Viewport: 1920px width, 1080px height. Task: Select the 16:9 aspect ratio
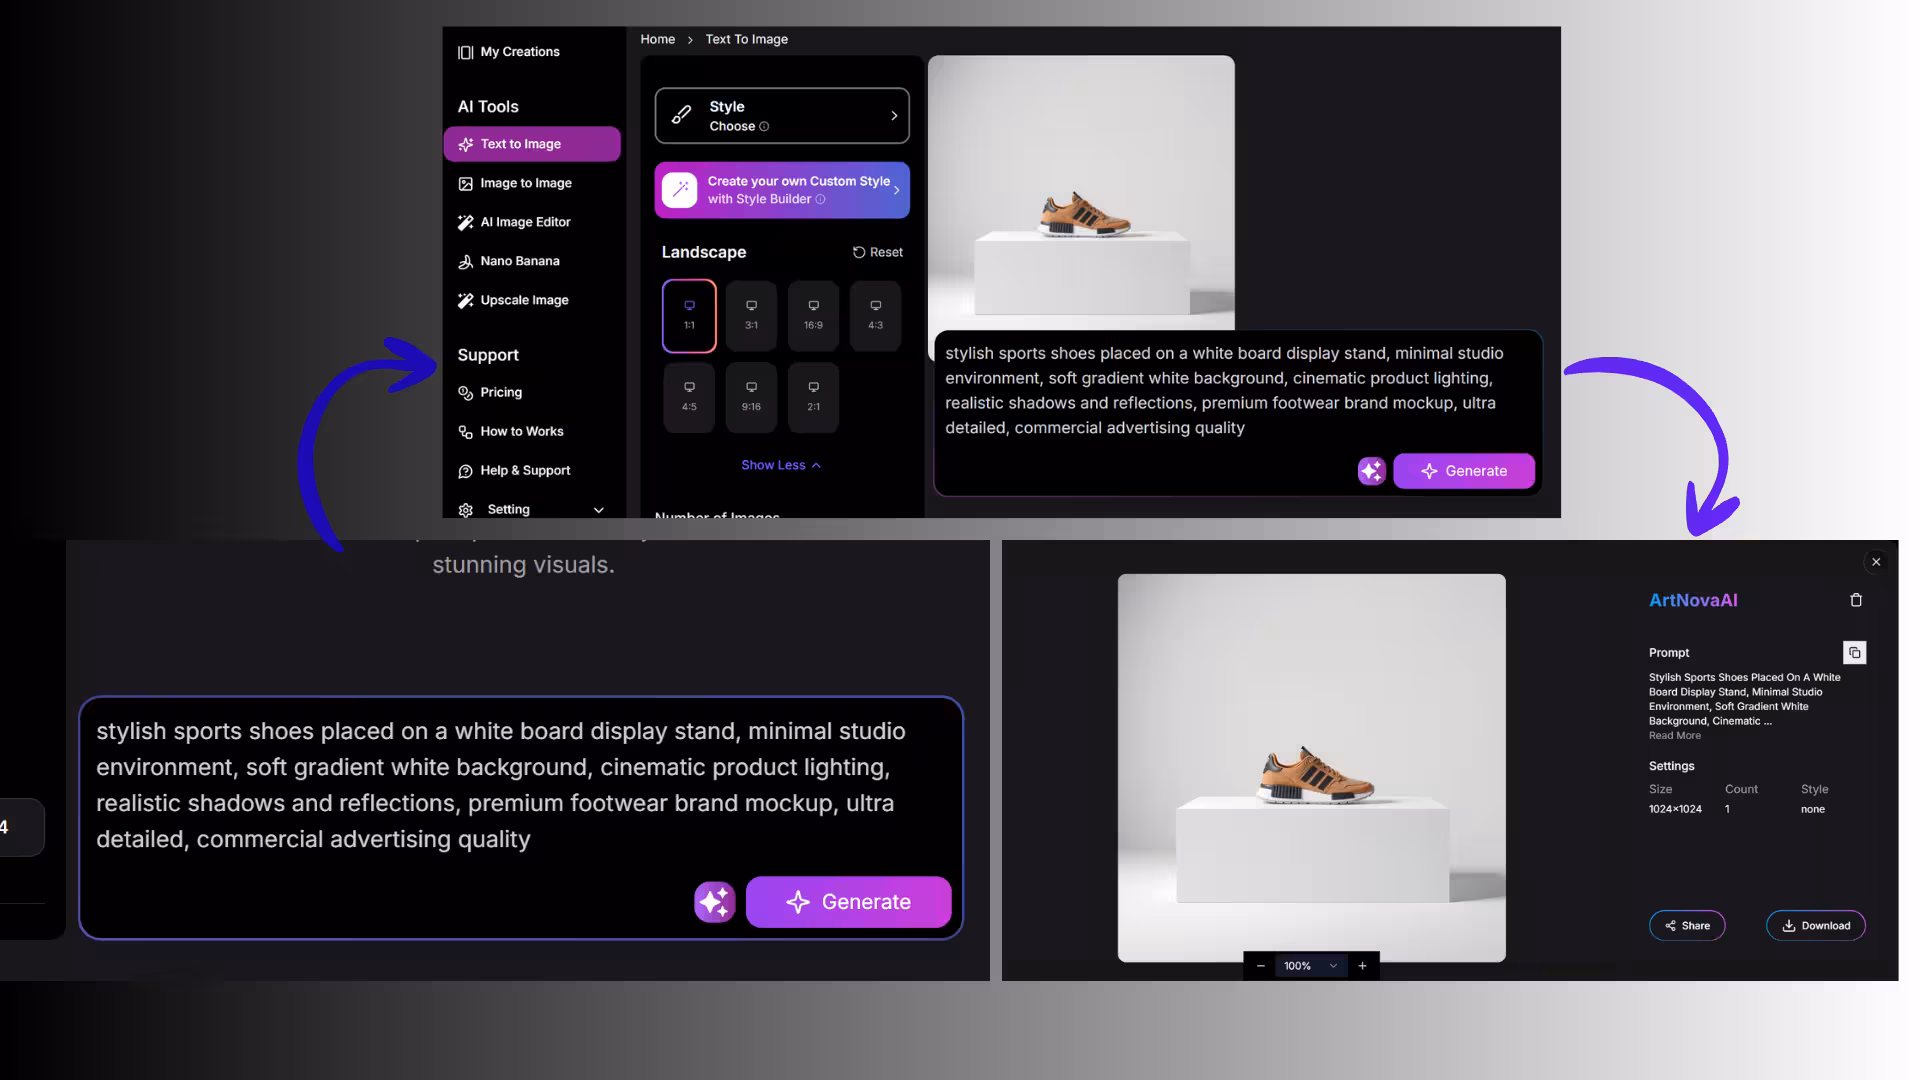pos(813,315)
